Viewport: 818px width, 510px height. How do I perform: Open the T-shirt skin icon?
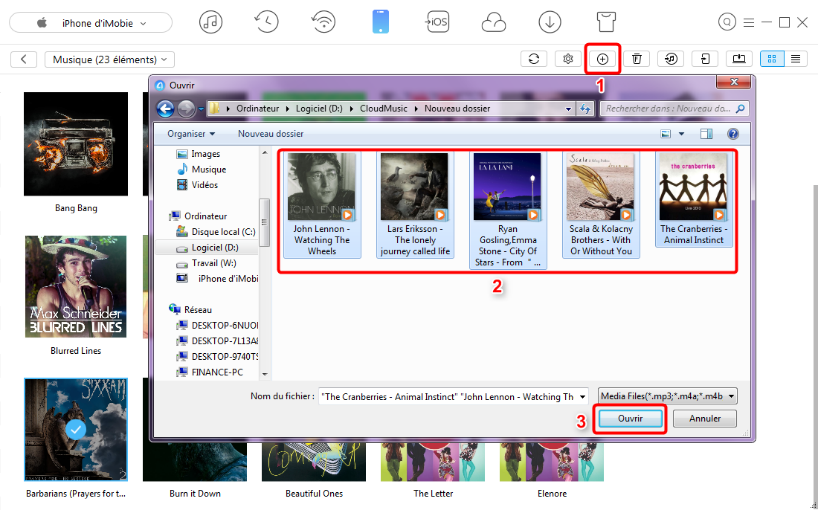pyautogui.click(x=606, y=22)
